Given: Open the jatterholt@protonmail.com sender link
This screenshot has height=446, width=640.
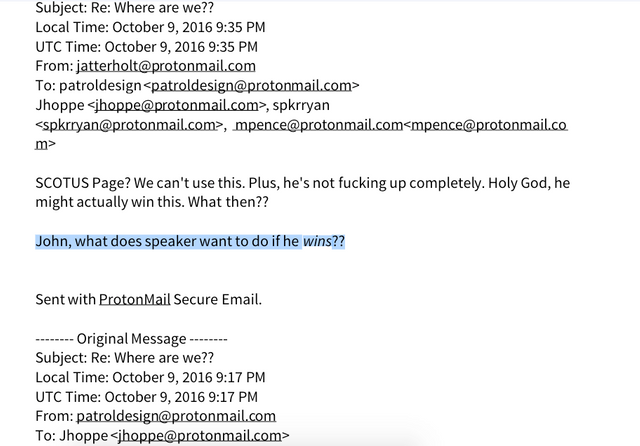Looking at the screenshot, I should [x=166, y=66].
